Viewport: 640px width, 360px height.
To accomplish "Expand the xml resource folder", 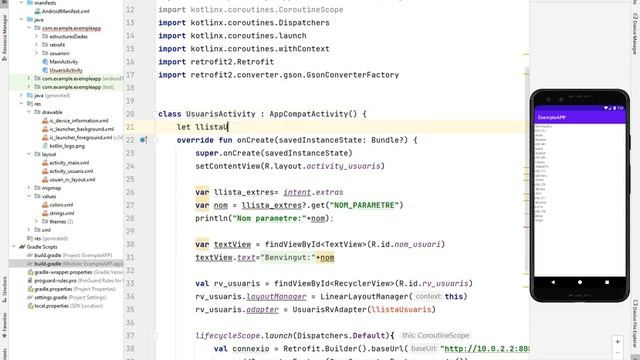I will tap(29, 230).
